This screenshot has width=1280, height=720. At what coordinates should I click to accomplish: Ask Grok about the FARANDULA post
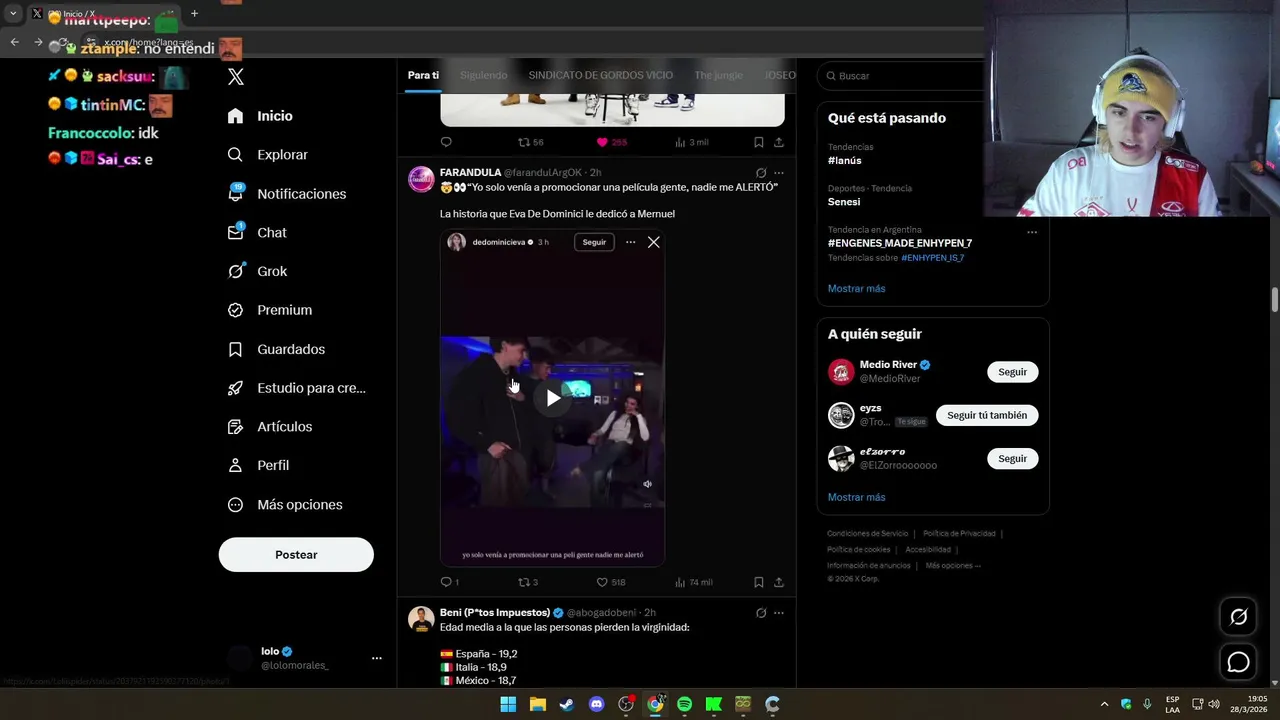point(761,173)
